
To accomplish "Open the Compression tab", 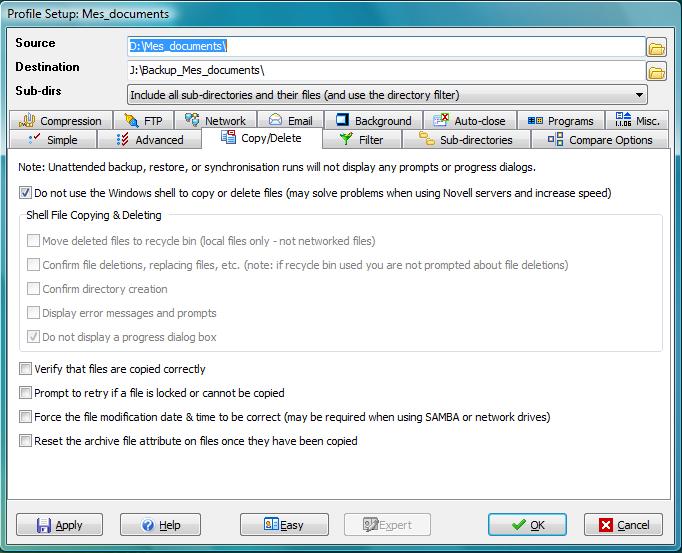I will click(61, 121).
